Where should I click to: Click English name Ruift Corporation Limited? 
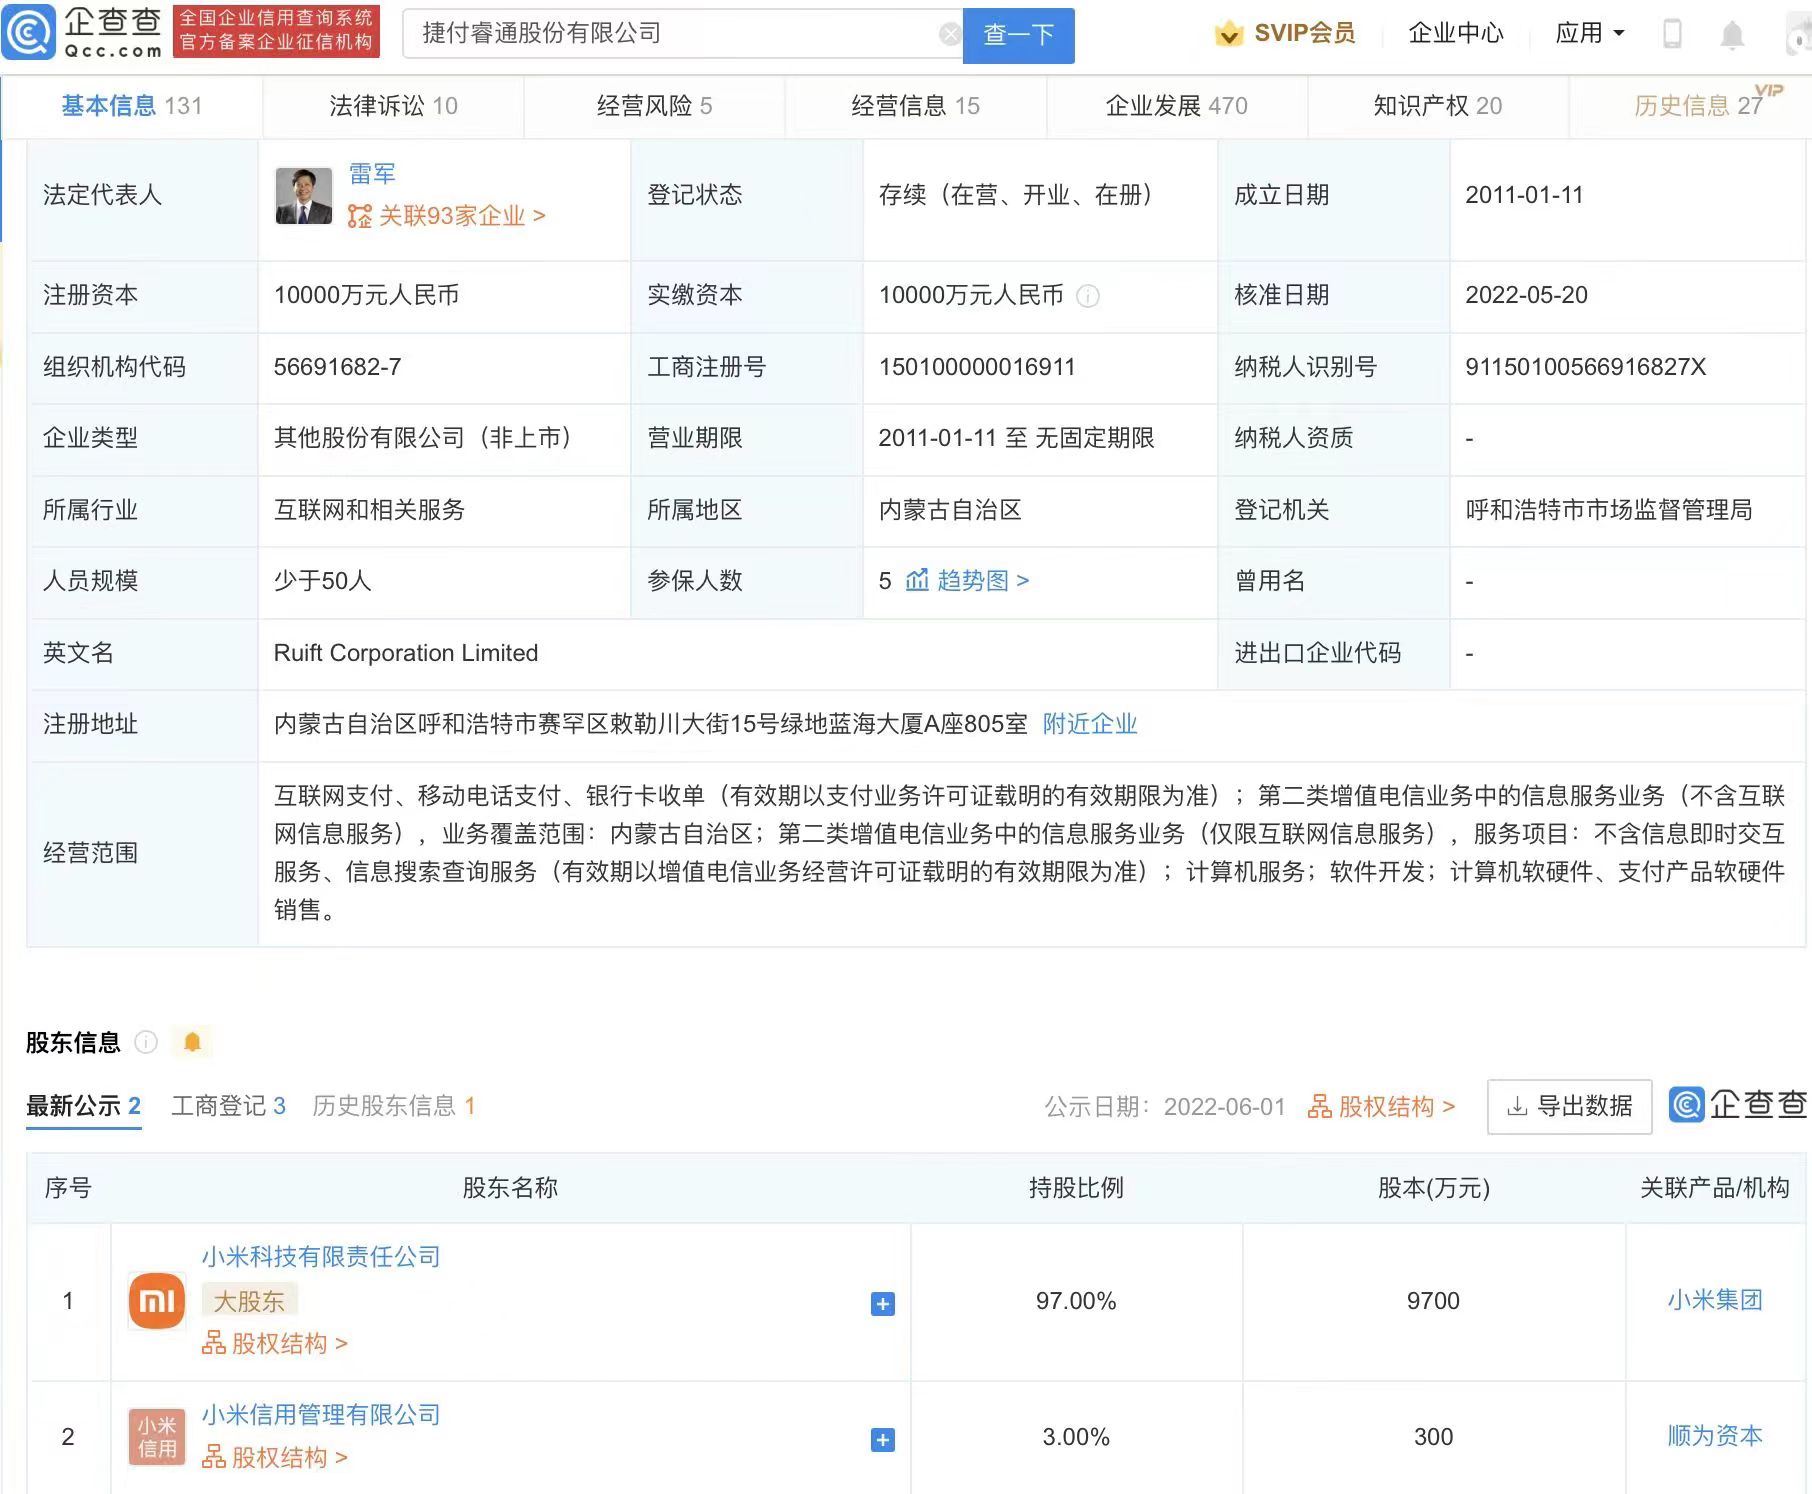(406, 653)
